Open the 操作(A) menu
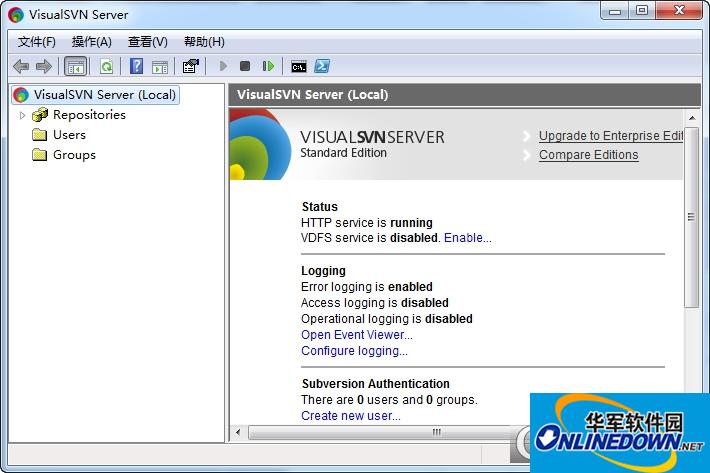 [x=92, y=41]
